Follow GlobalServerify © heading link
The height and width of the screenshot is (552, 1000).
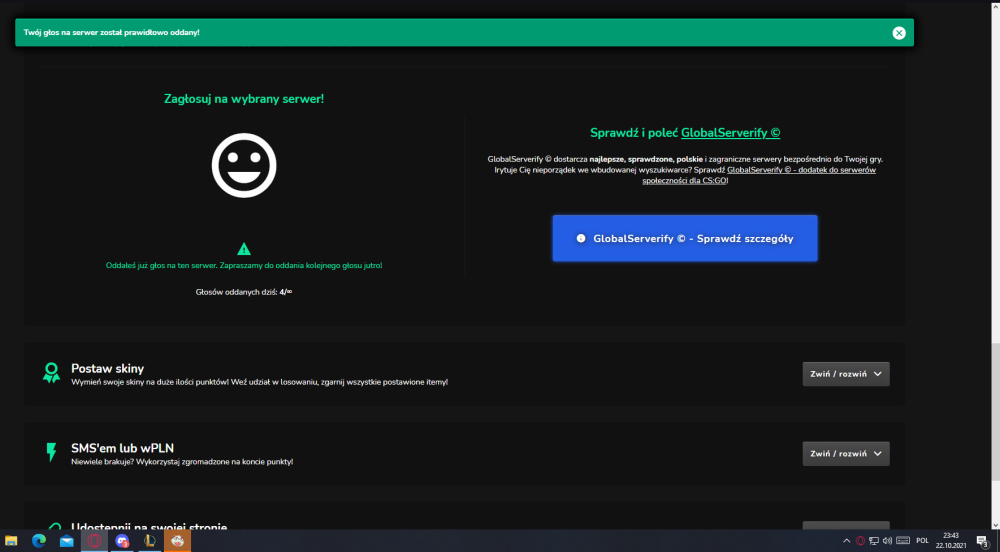point(730,133)
